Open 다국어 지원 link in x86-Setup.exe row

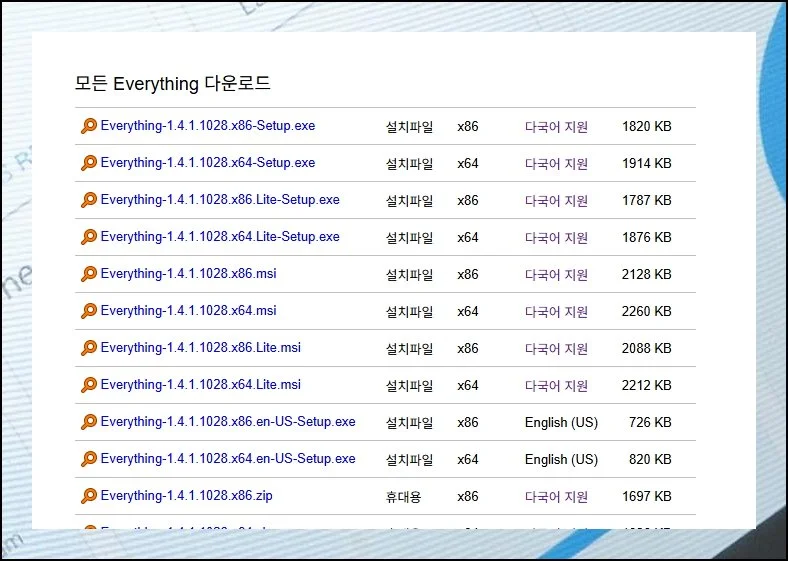tap(556, 127)
